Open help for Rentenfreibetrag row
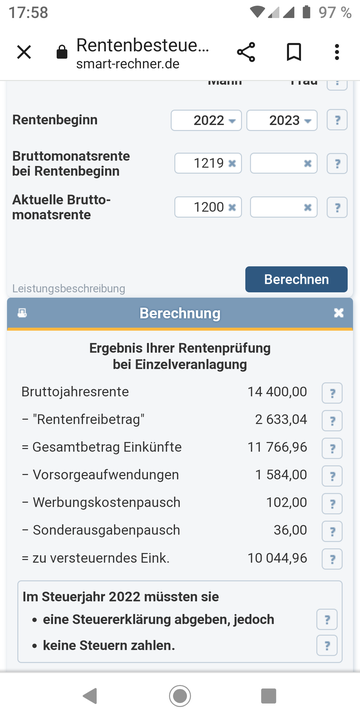Screen dimensions: 360x720 click(x=332, y=421)
